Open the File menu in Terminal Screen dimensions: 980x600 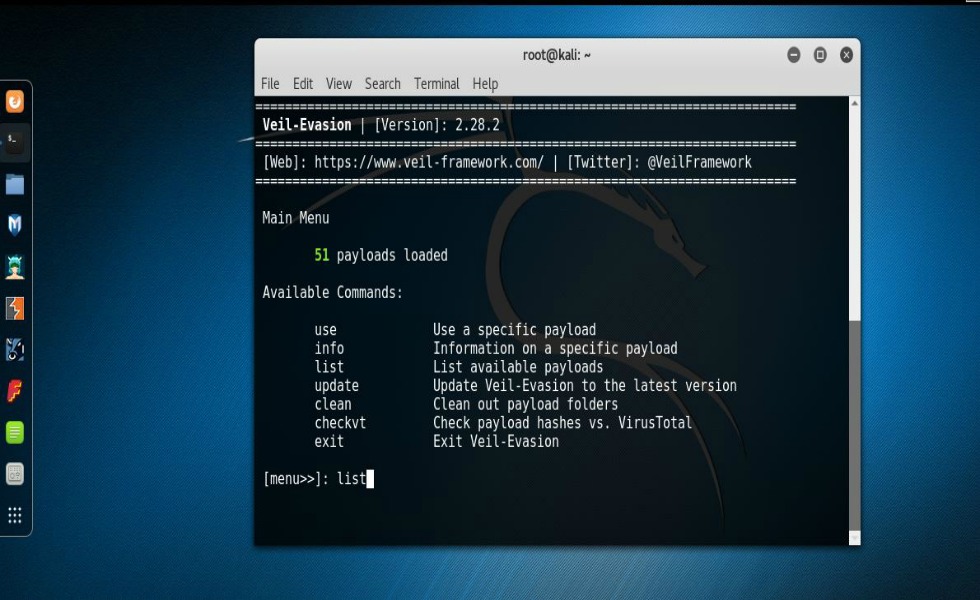270,84
